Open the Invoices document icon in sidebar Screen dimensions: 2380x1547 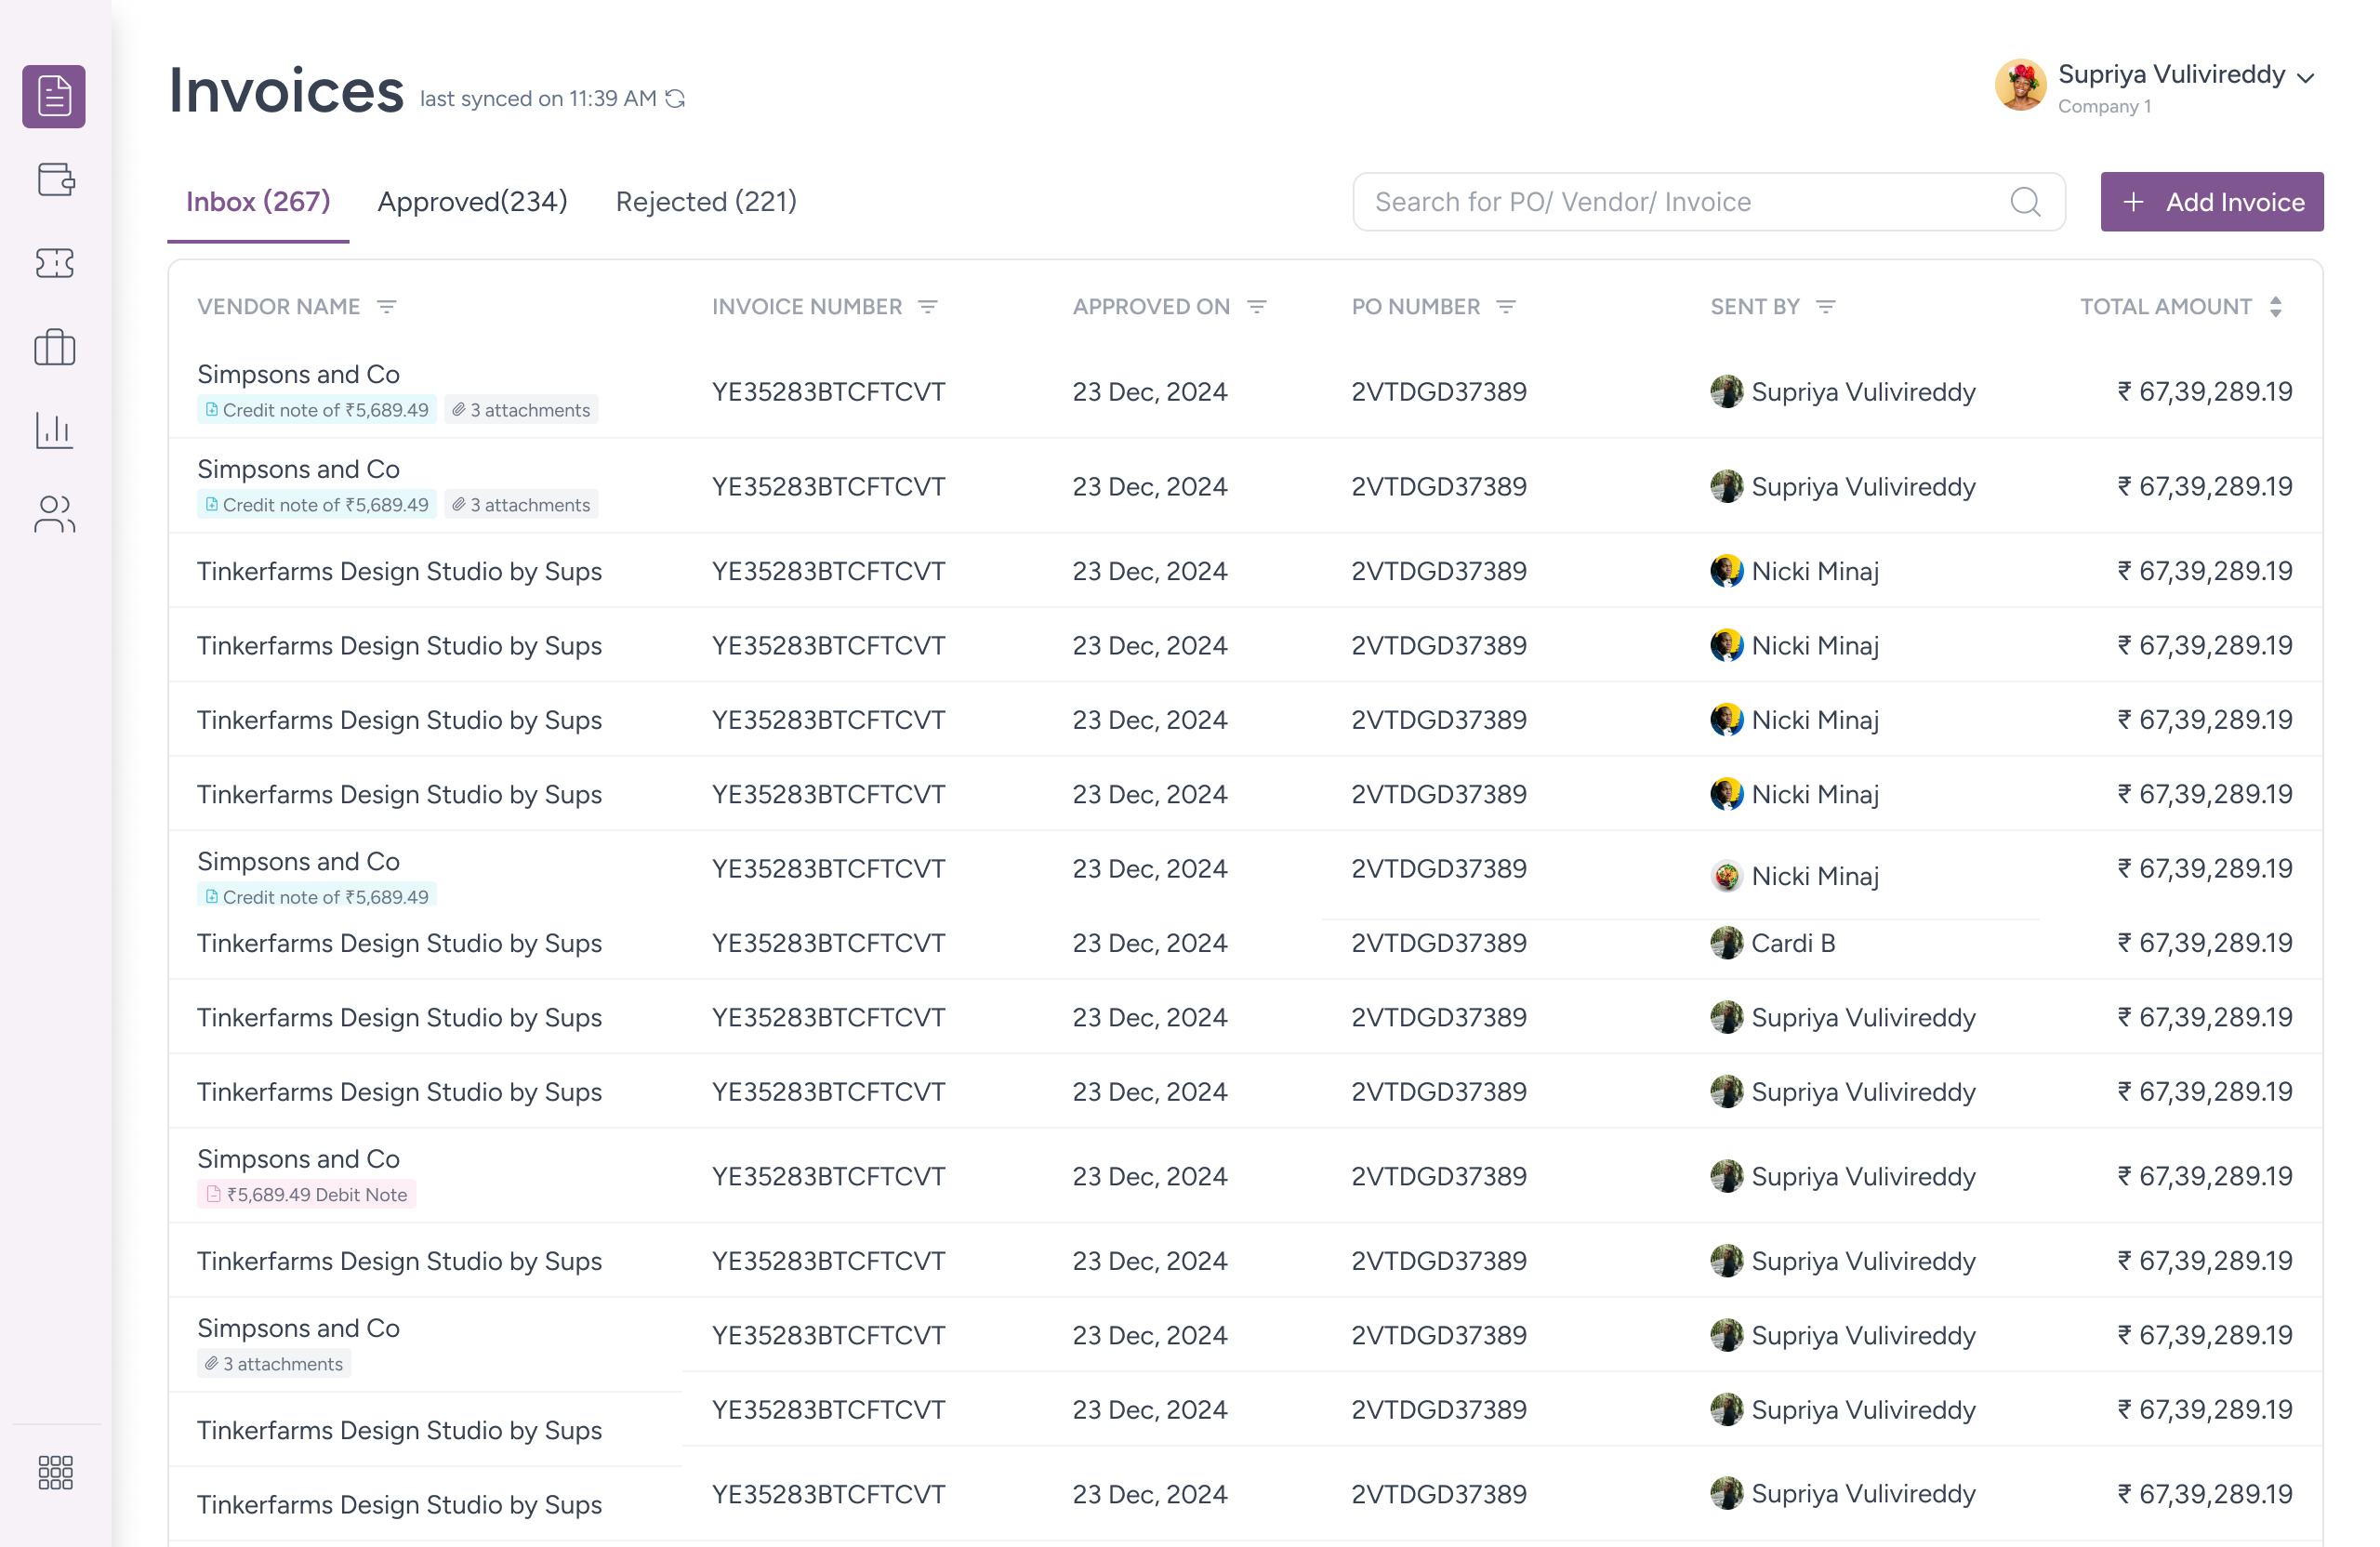(54, 97)
